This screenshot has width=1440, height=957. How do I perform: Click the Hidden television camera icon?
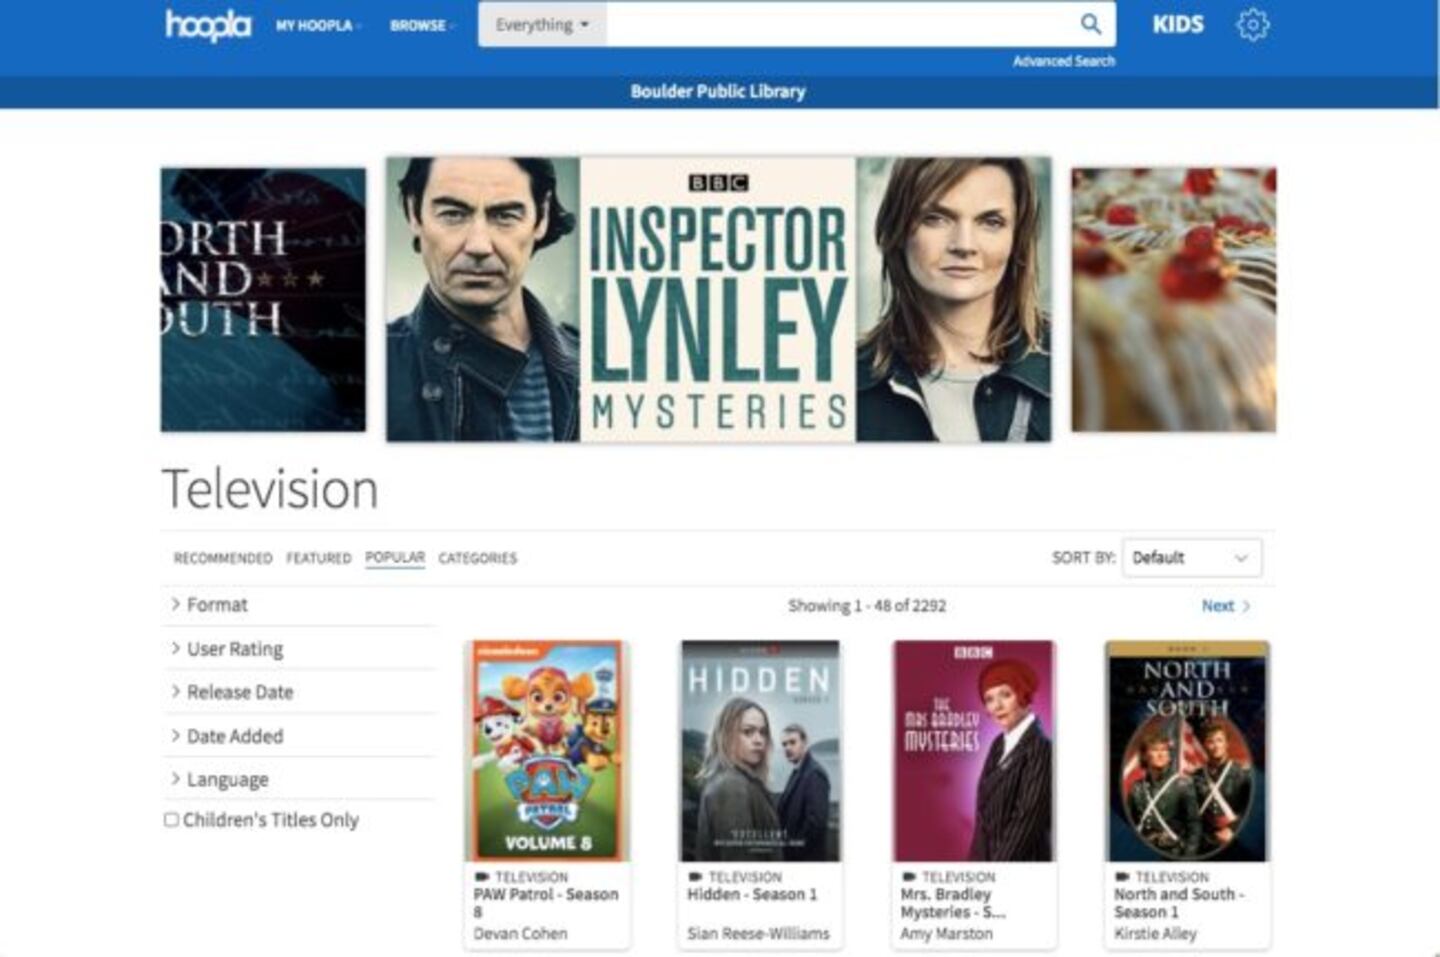[695, 877]
